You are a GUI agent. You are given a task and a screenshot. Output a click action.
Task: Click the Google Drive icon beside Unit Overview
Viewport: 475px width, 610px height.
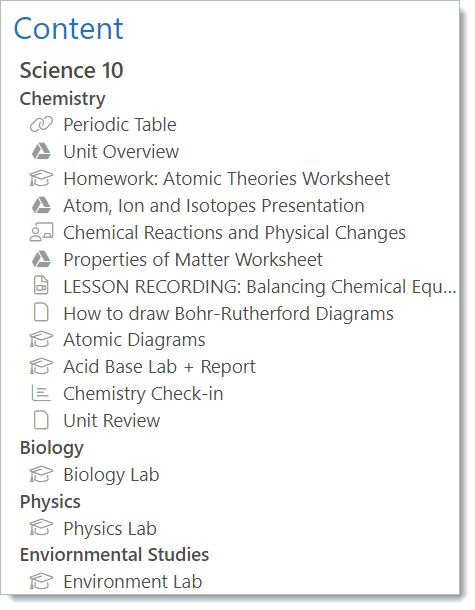pyautogui.click(x=41, y=151)
